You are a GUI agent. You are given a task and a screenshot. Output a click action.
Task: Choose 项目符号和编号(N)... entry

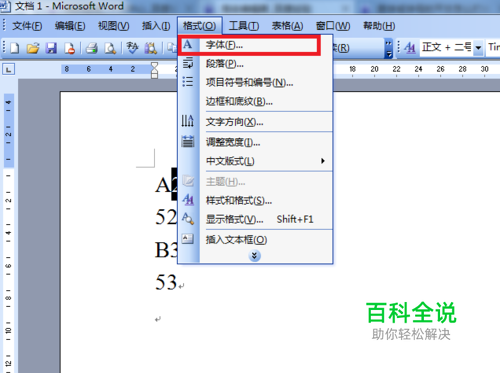pos(256,82)
